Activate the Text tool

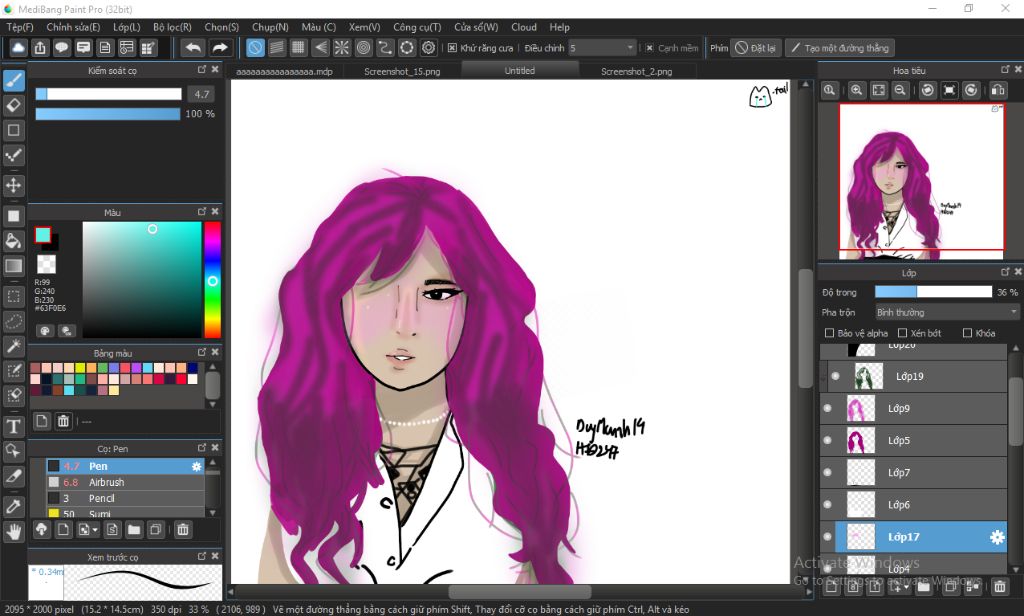(14, 427)
